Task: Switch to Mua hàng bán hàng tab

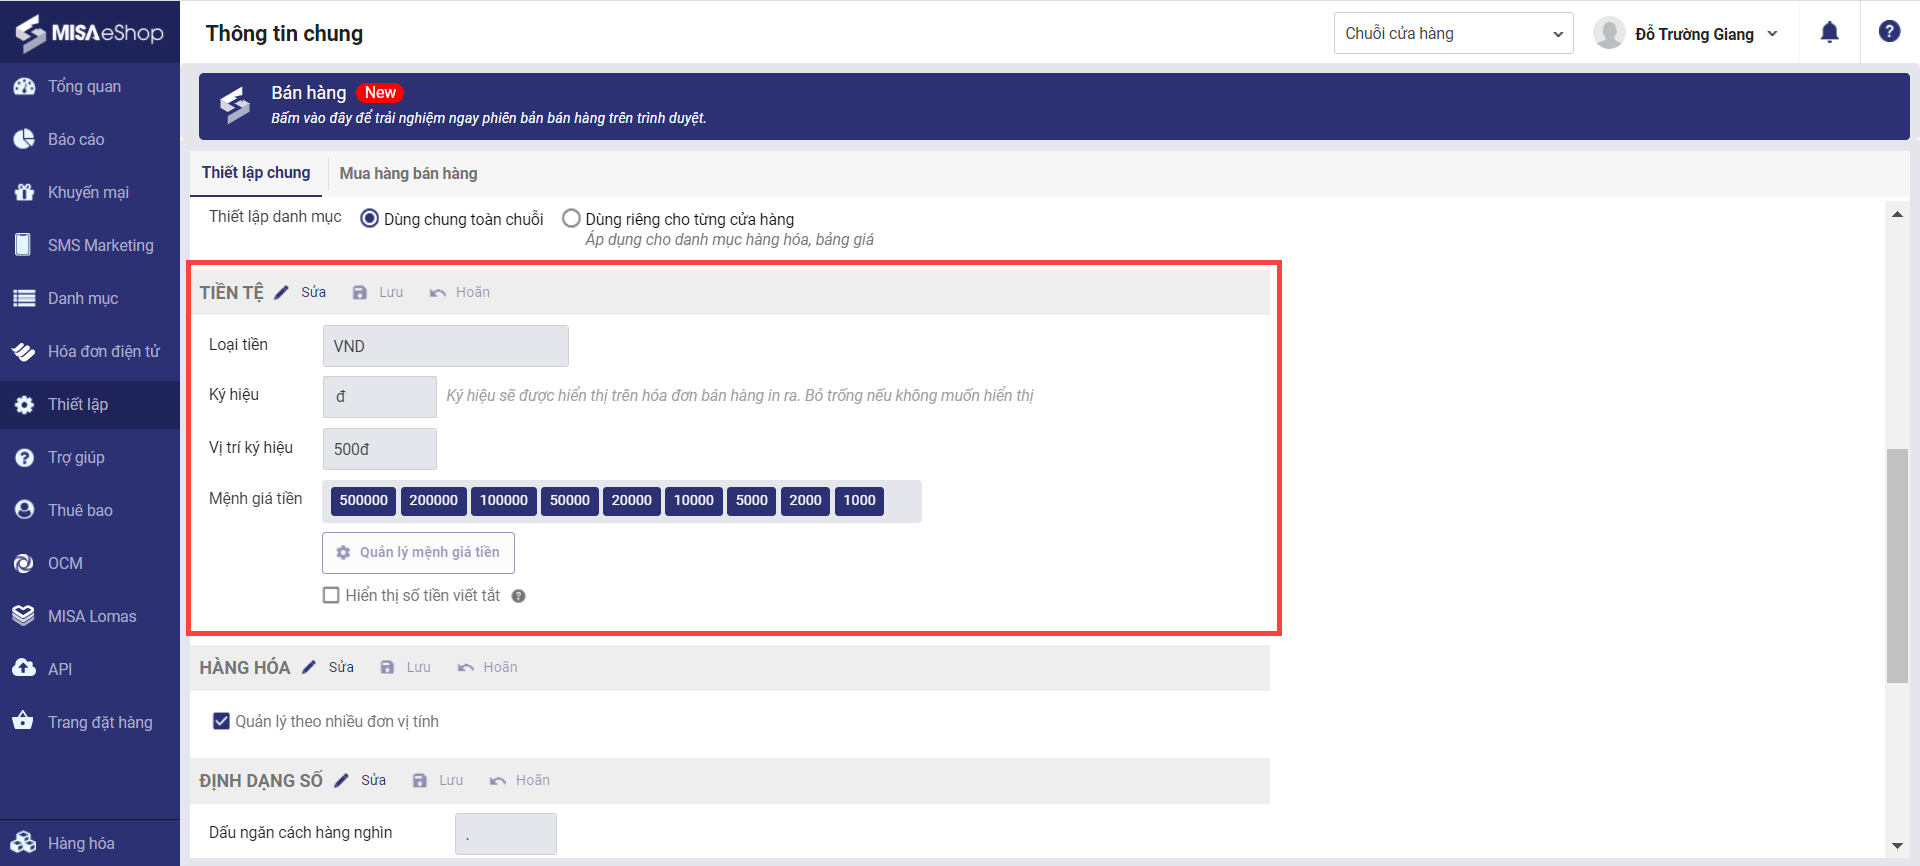Action: tap(409, 174)
